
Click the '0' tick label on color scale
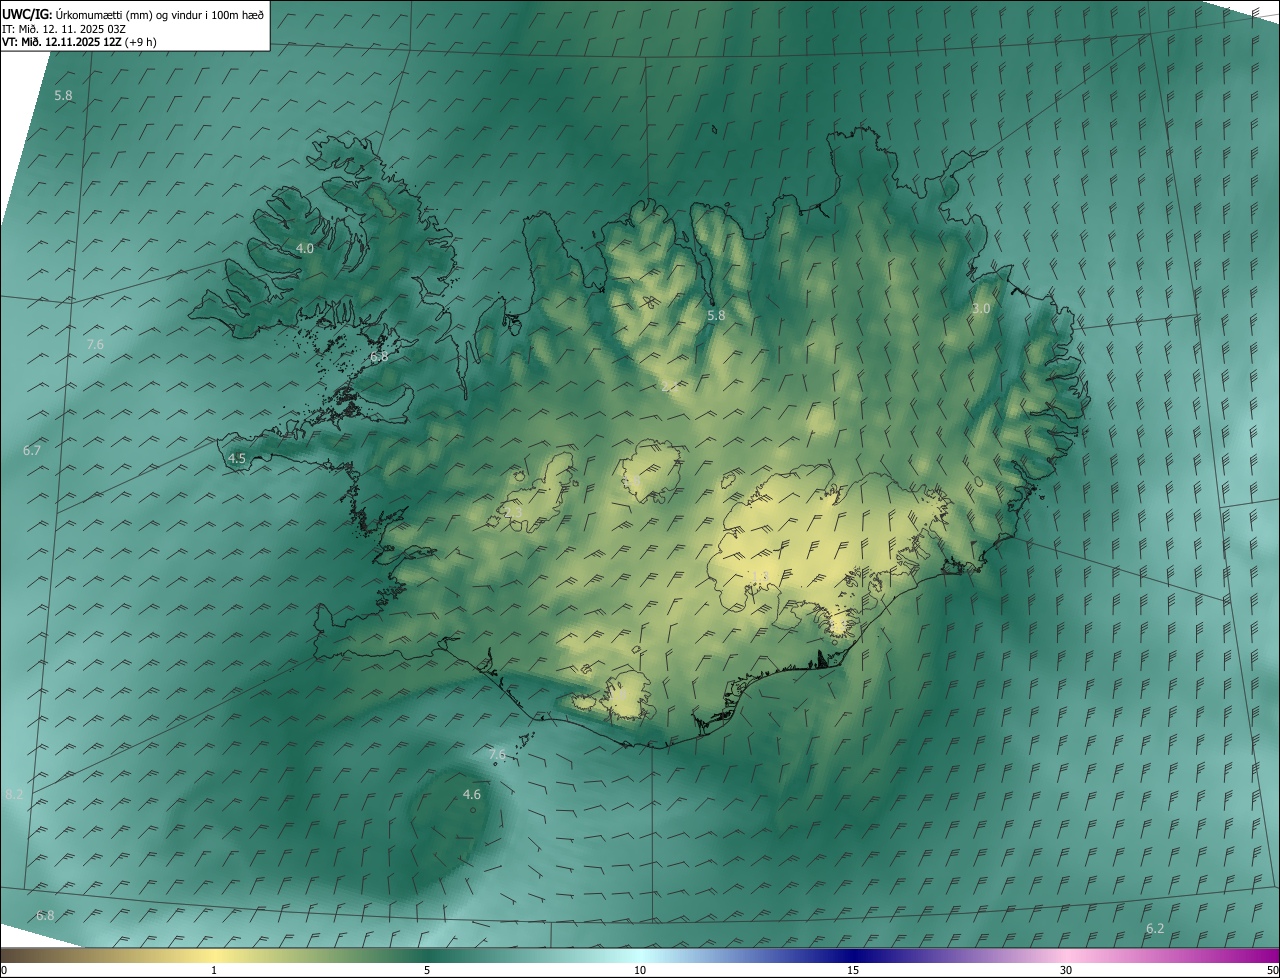3,970
